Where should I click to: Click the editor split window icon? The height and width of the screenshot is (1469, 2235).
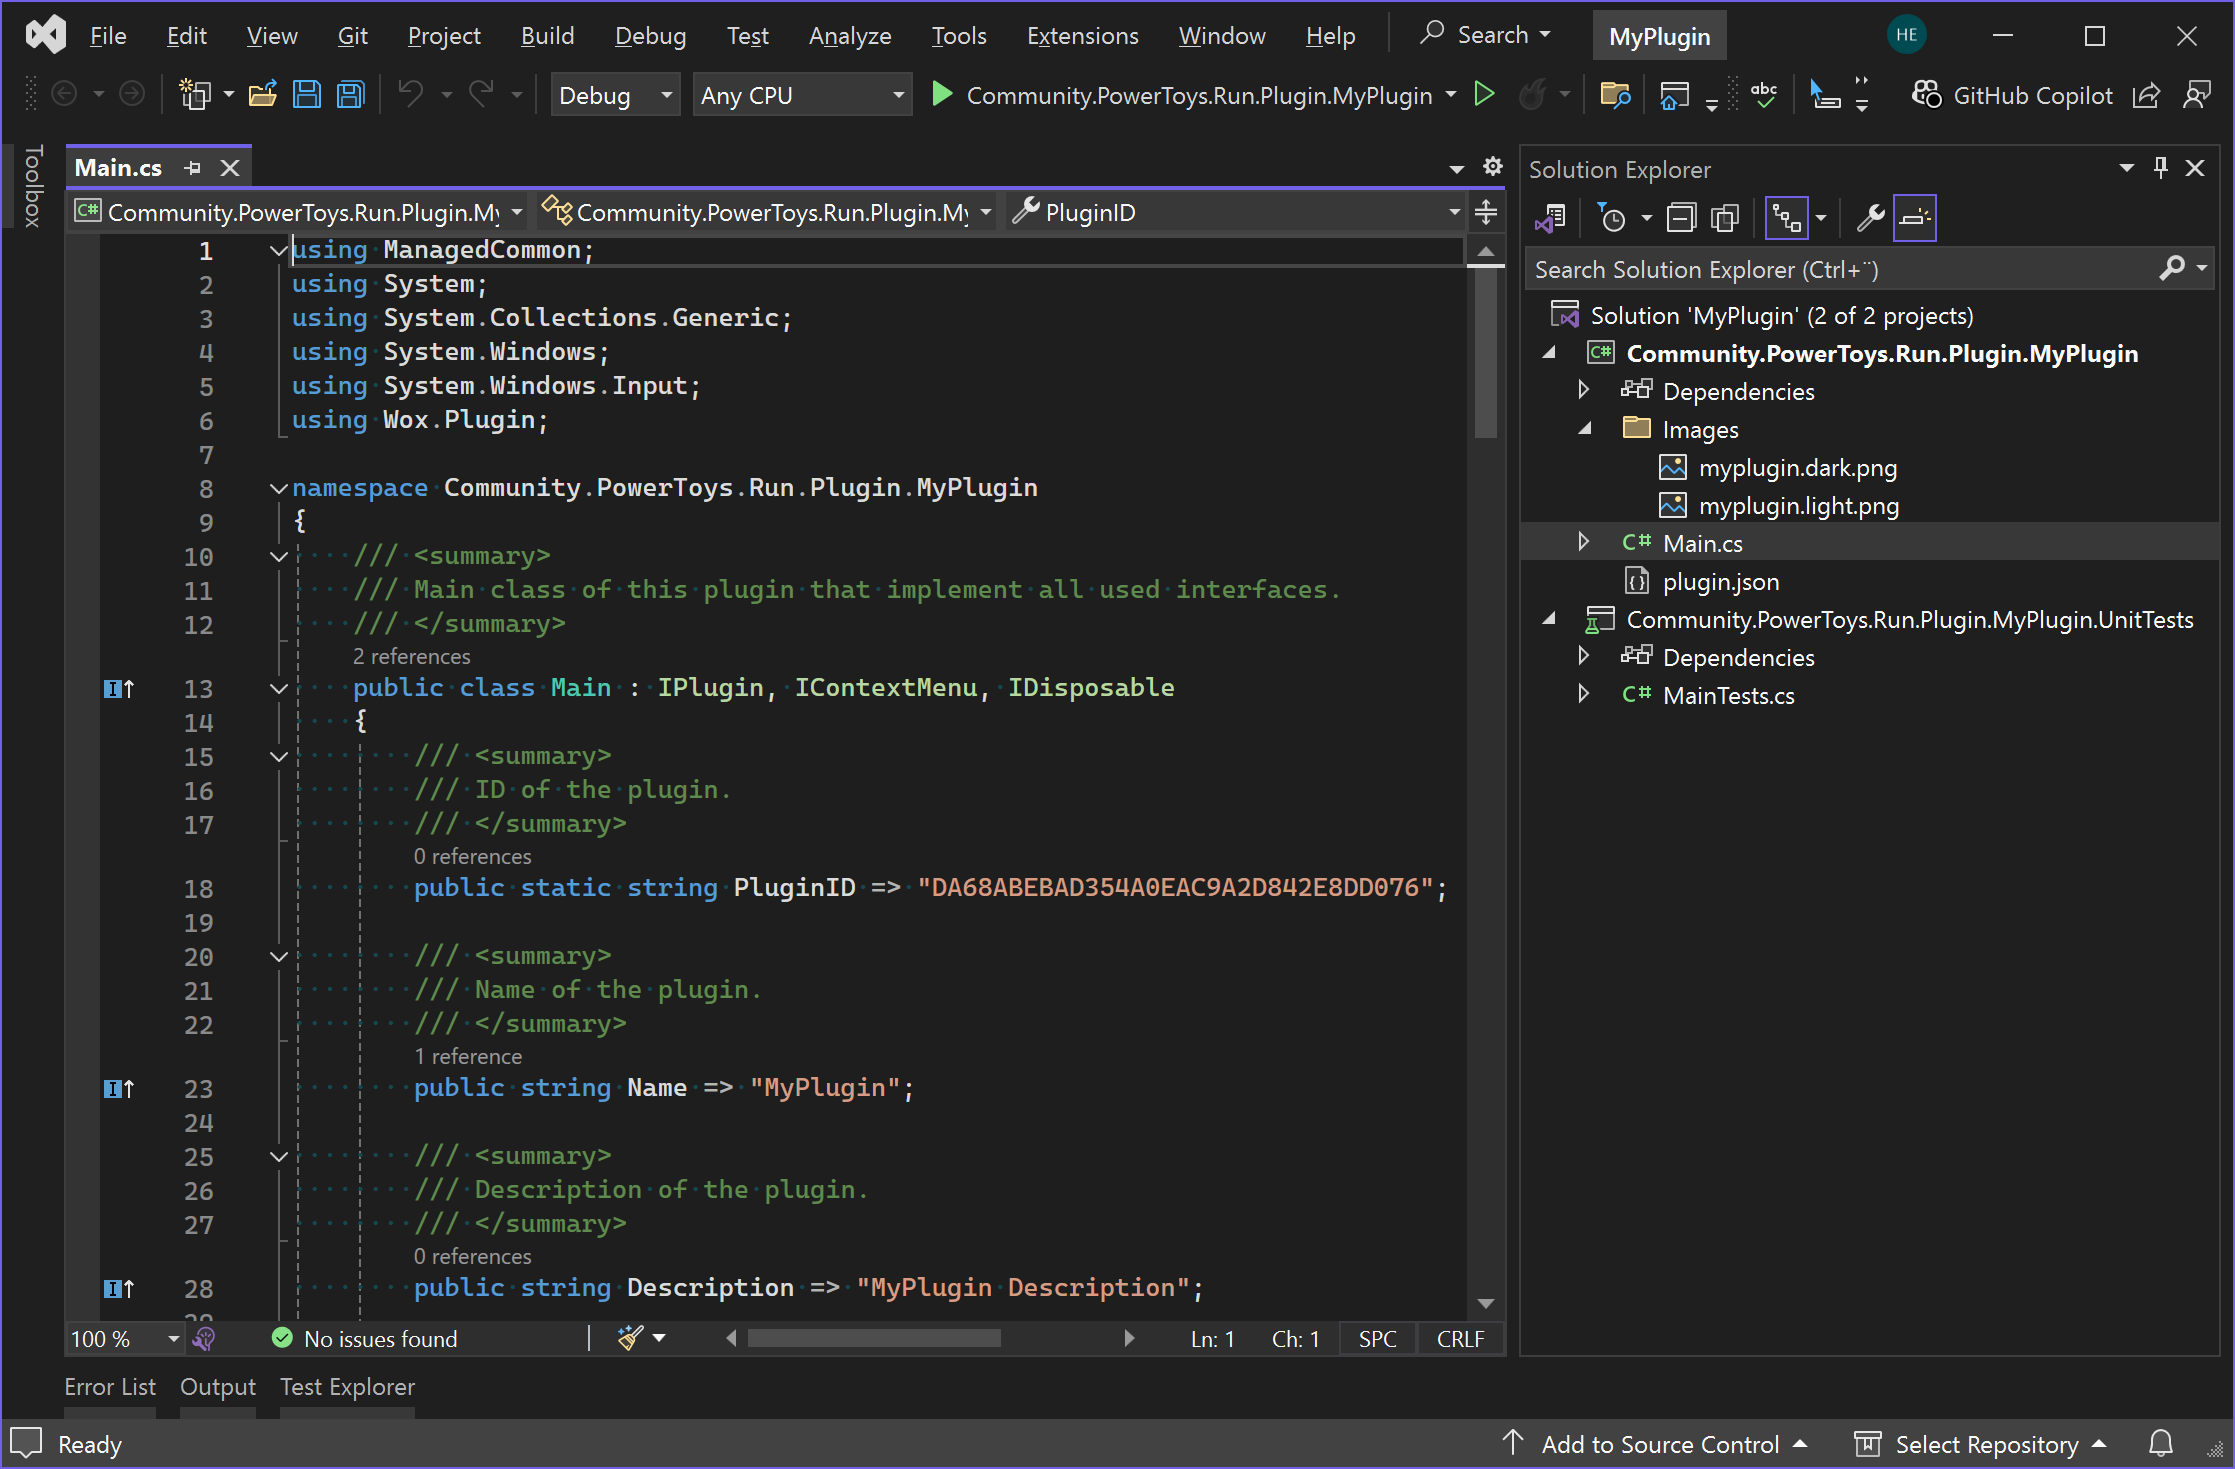[x=1486, y=212]
